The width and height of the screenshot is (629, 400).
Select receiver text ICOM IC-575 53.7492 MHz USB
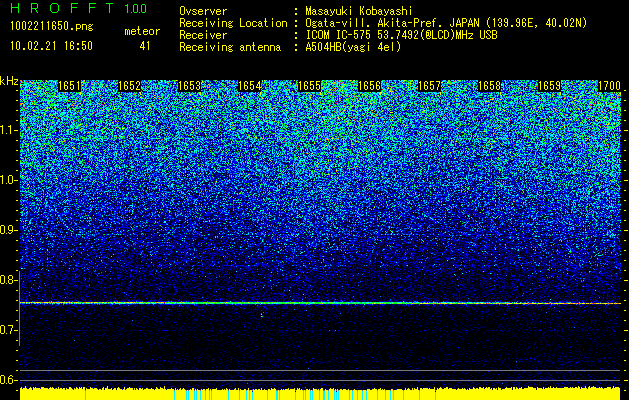402,35
